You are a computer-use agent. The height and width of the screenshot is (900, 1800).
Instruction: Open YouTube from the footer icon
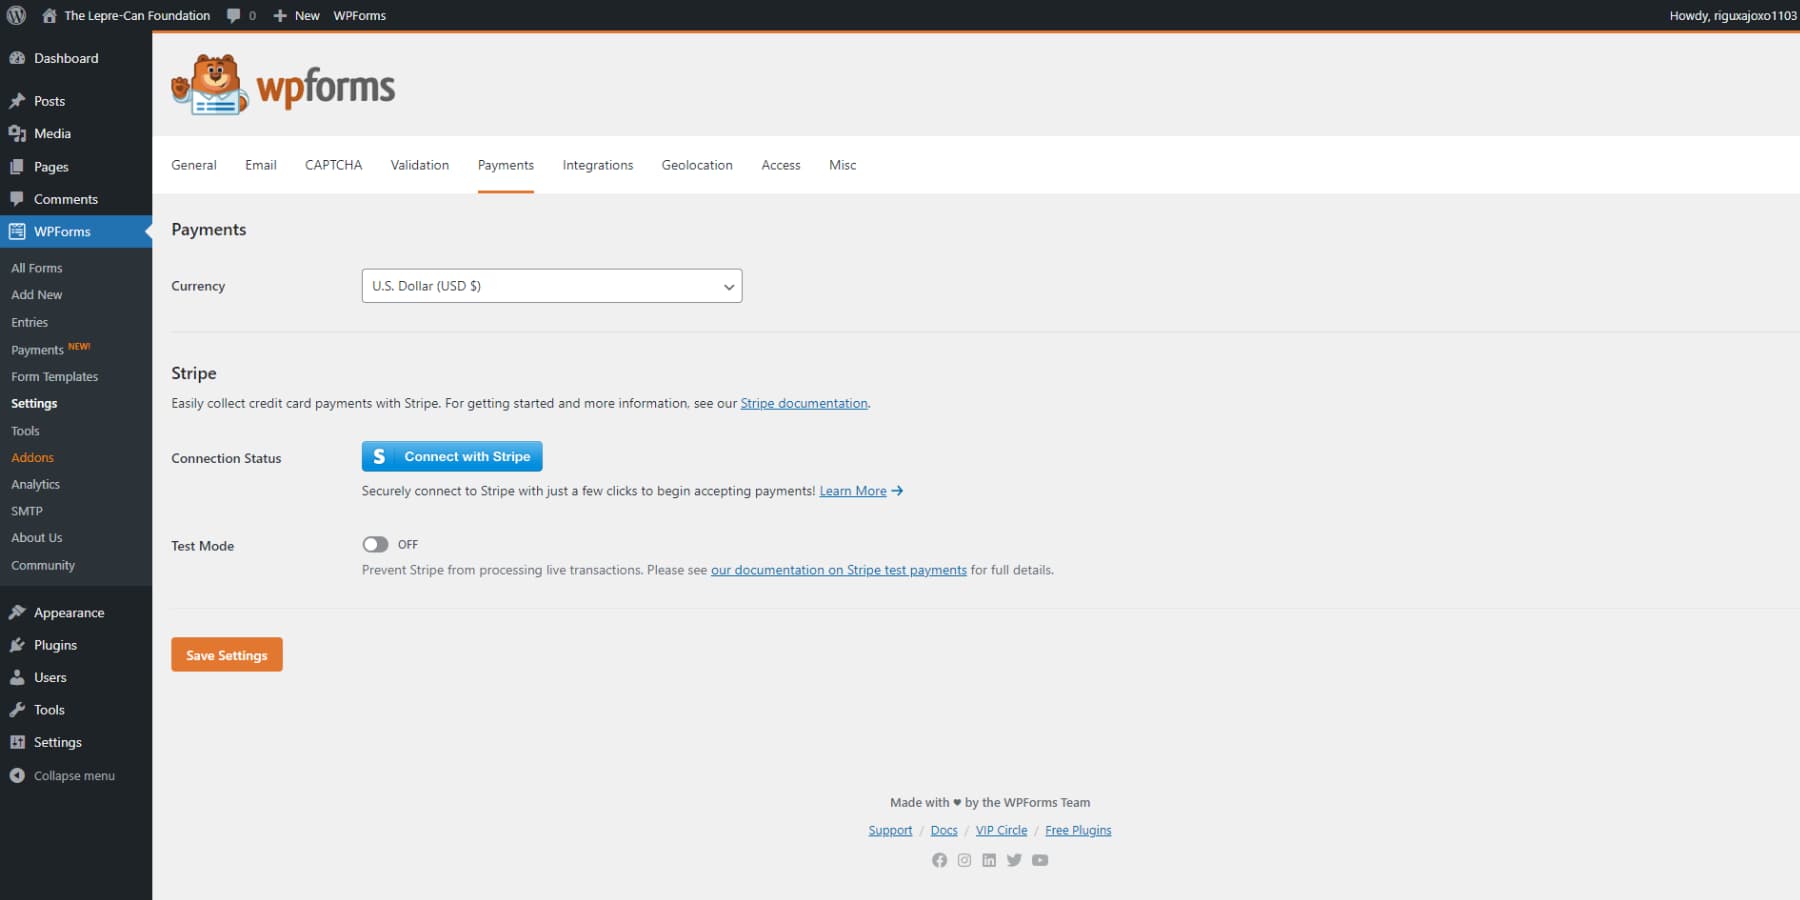(1040, 860)
